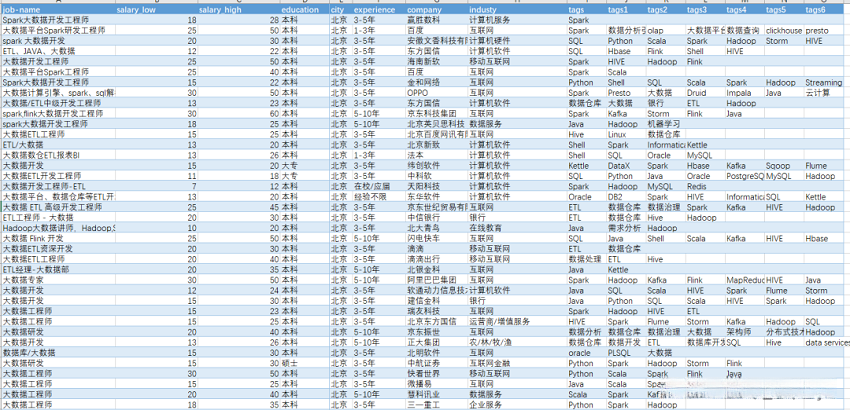Click the ETL工程师 - 大数据 cell
This screenshot has width=850, height=410.
(57, 217)
